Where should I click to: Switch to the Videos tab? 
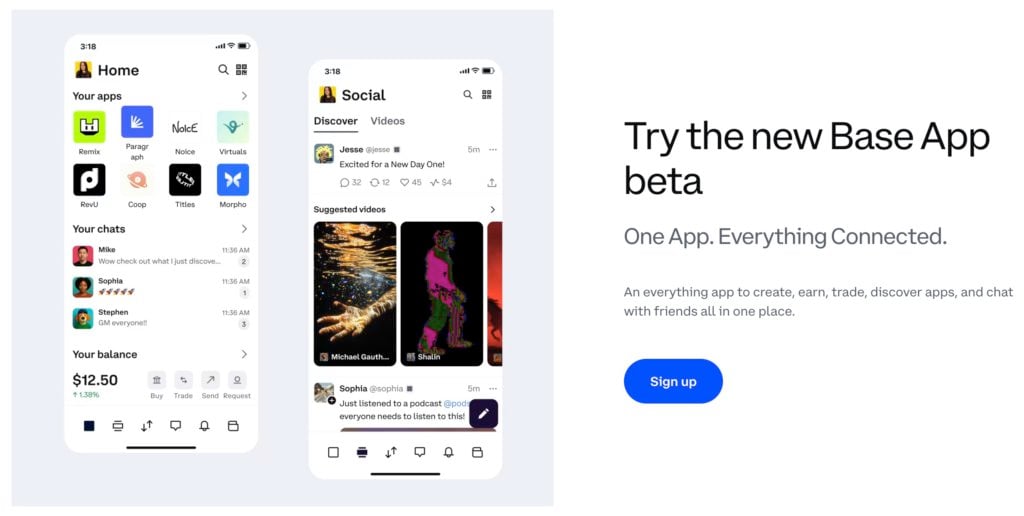(x=387, y=121)
